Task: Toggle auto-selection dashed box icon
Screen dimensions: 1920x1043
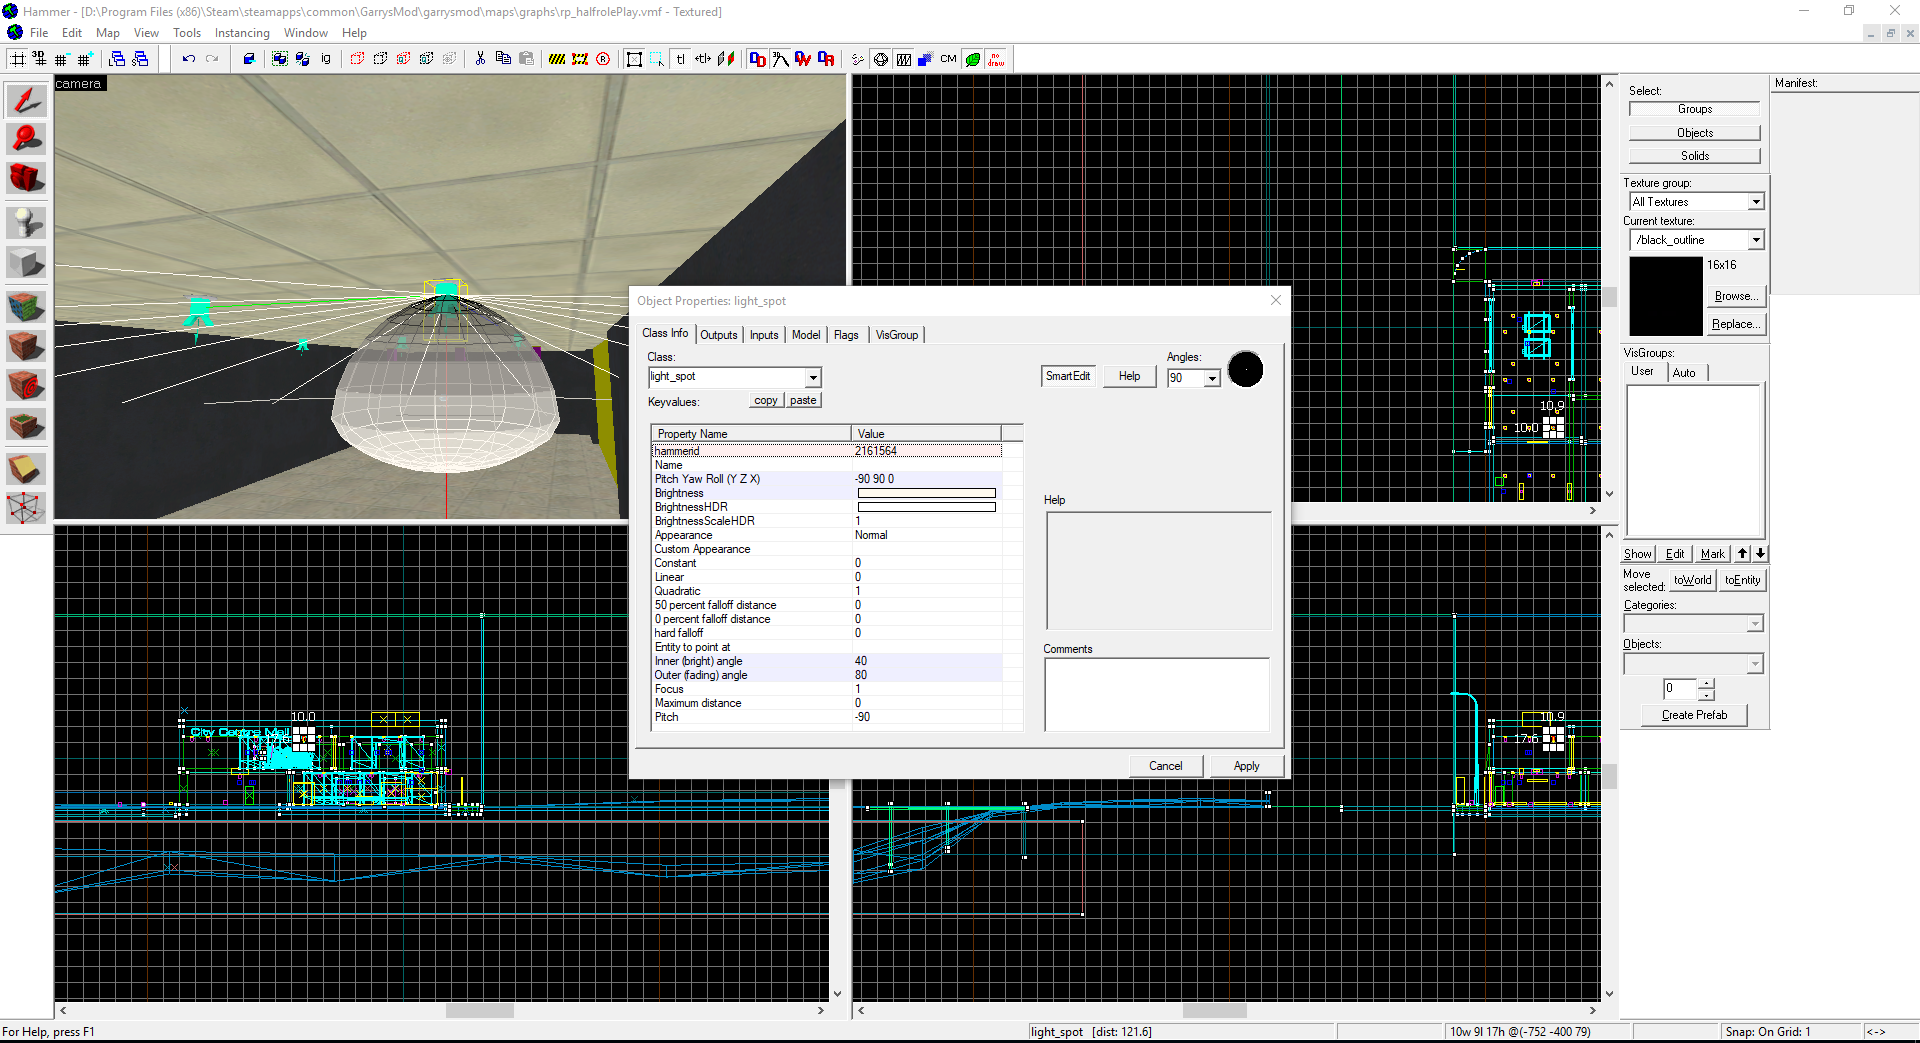Action: (x=657, y=59)
